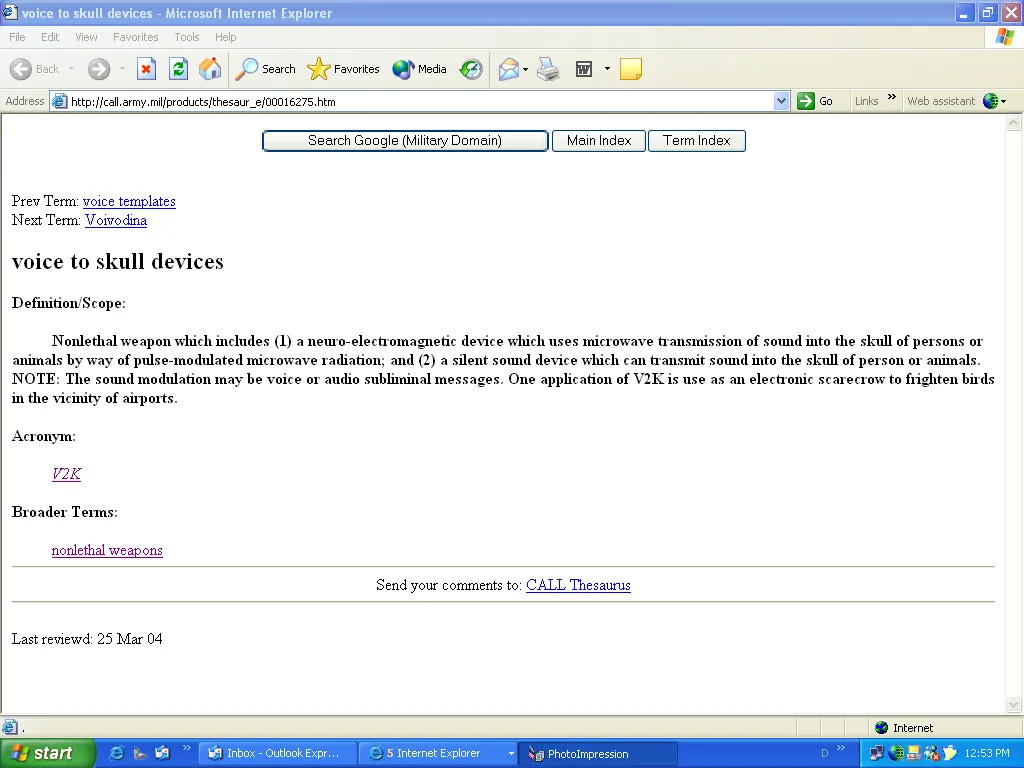
Task: Click the Term Index button
Action: tap(697, 140)
